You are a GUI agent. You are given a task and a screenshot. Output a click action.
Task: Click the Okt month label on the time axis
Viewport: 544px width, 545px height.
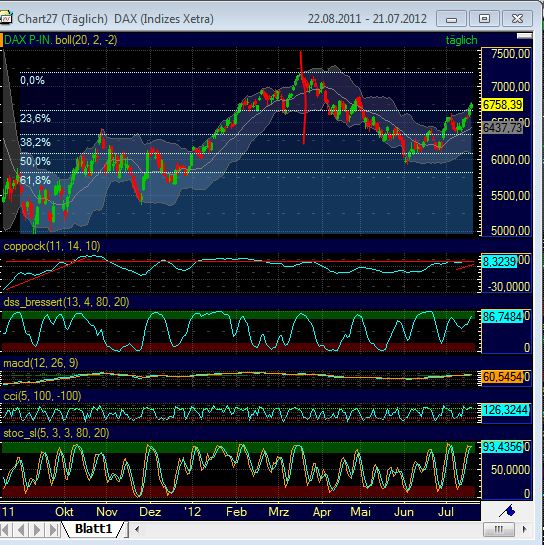pos(64,512)
